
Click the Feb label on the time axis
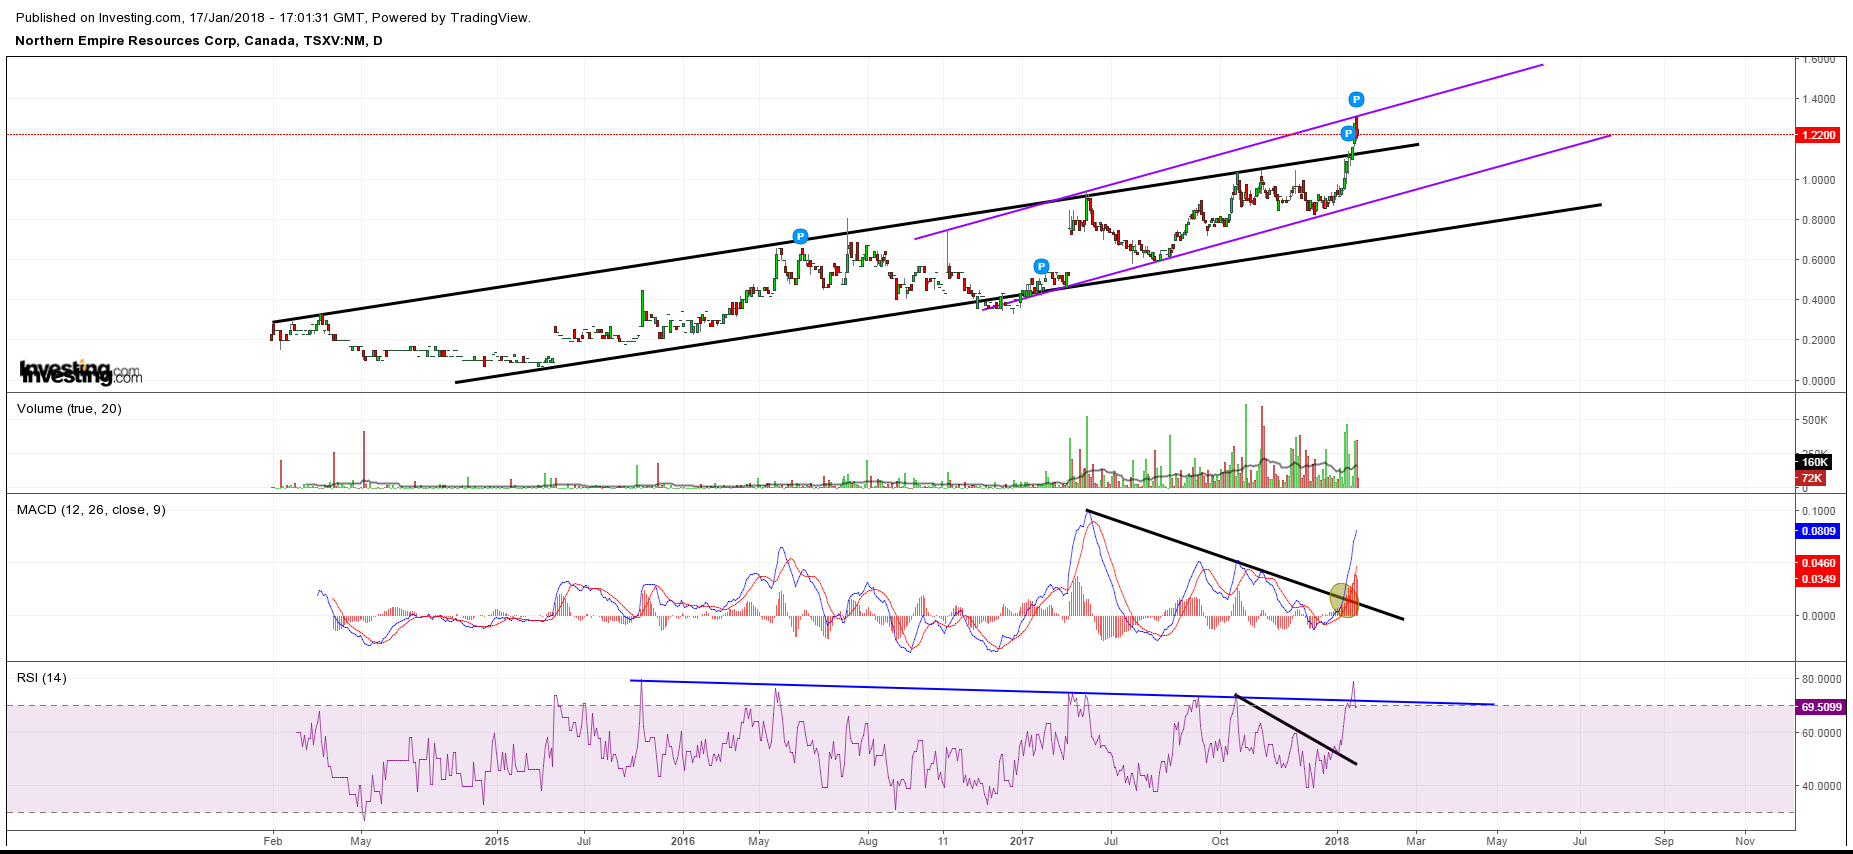[x=273, y=841]
